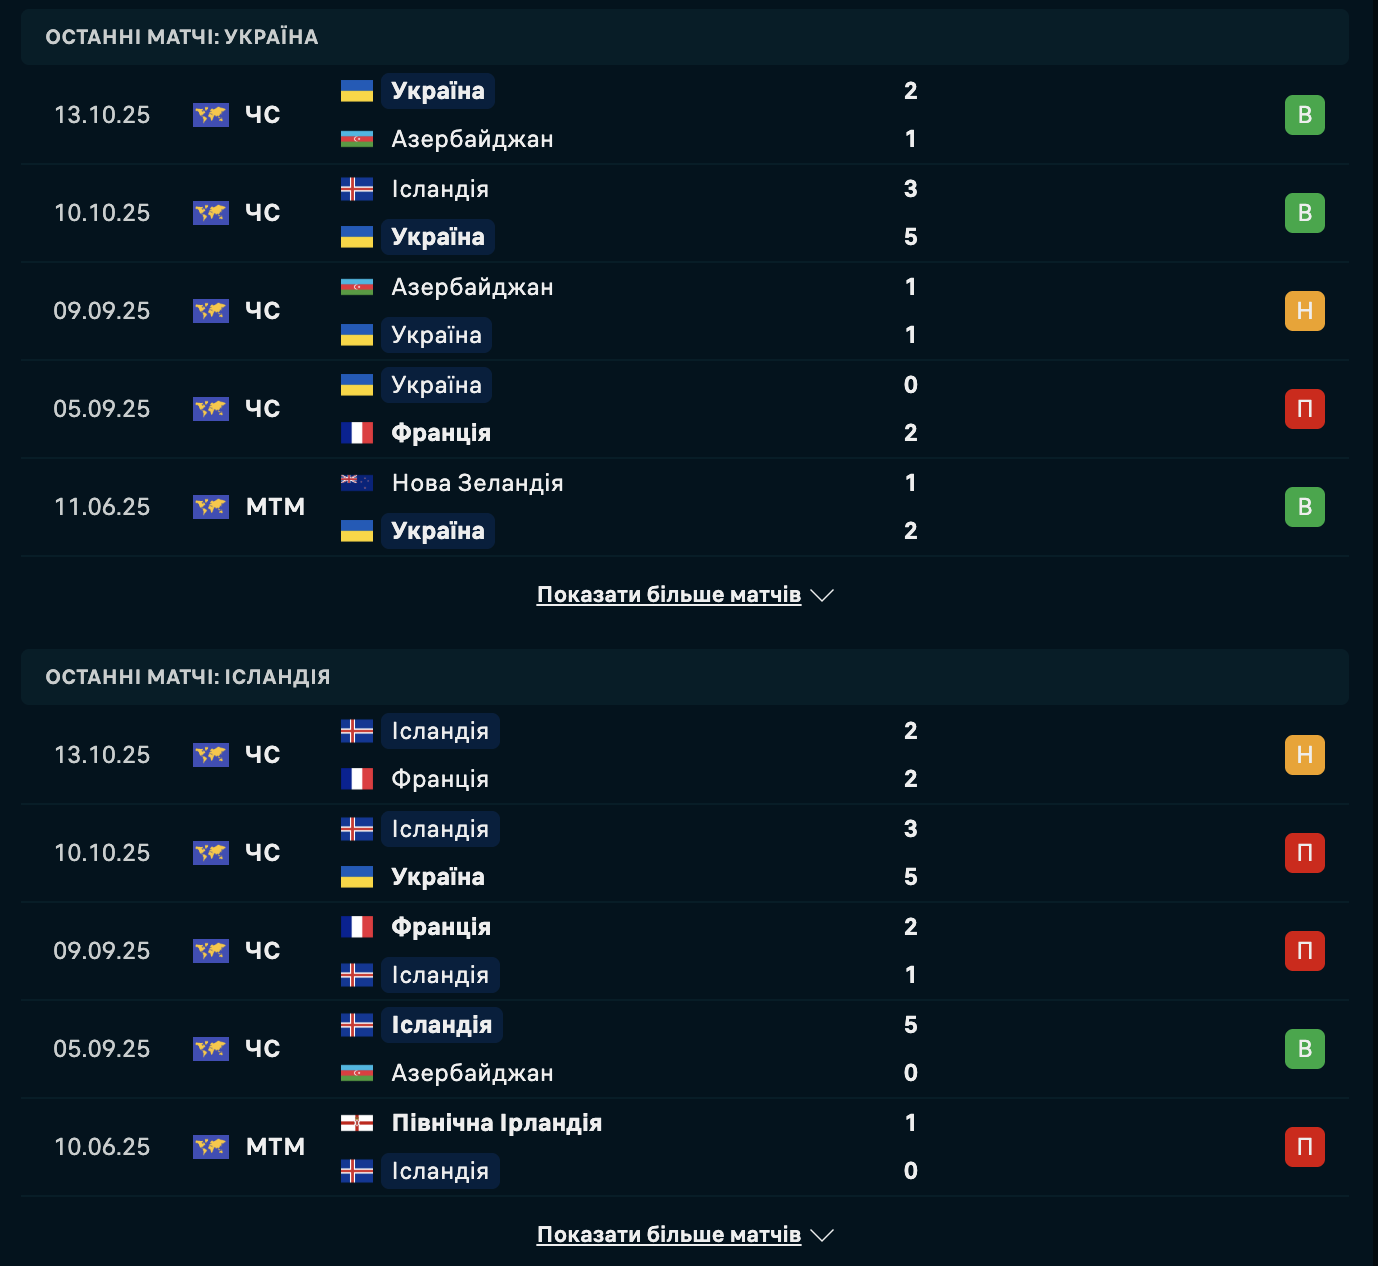Click the Northern Ireland flag icon

(357, 1123)
